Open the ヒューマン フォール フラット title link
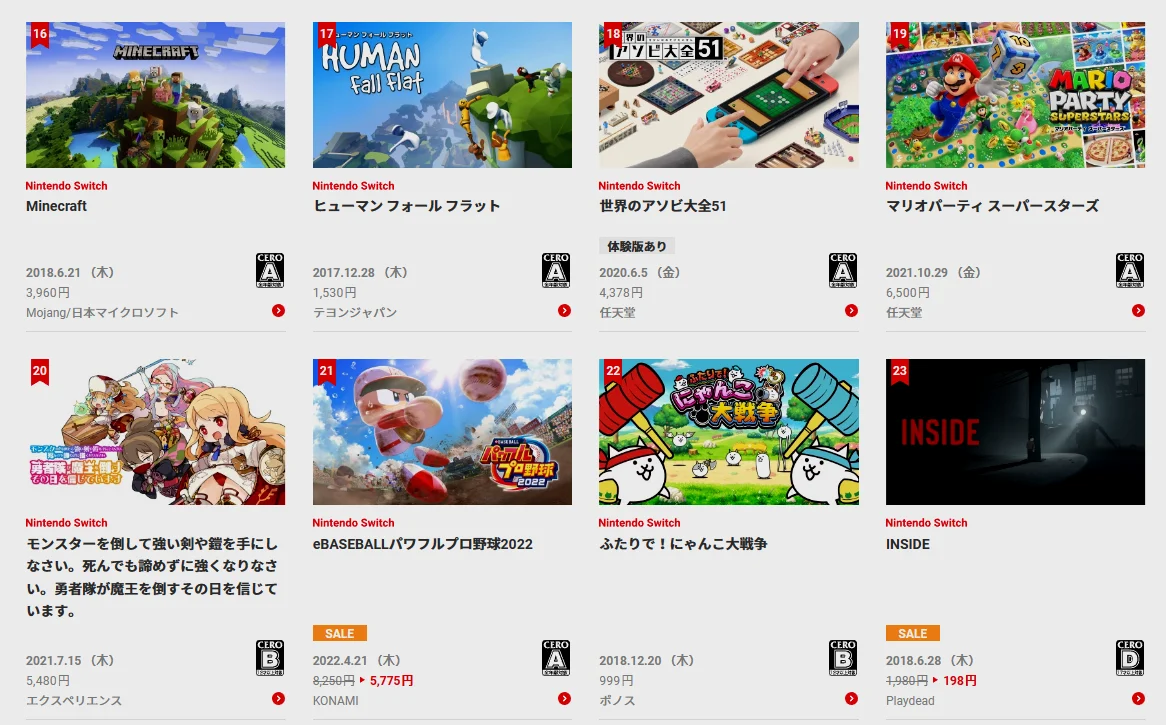 (x=407, y=206)
